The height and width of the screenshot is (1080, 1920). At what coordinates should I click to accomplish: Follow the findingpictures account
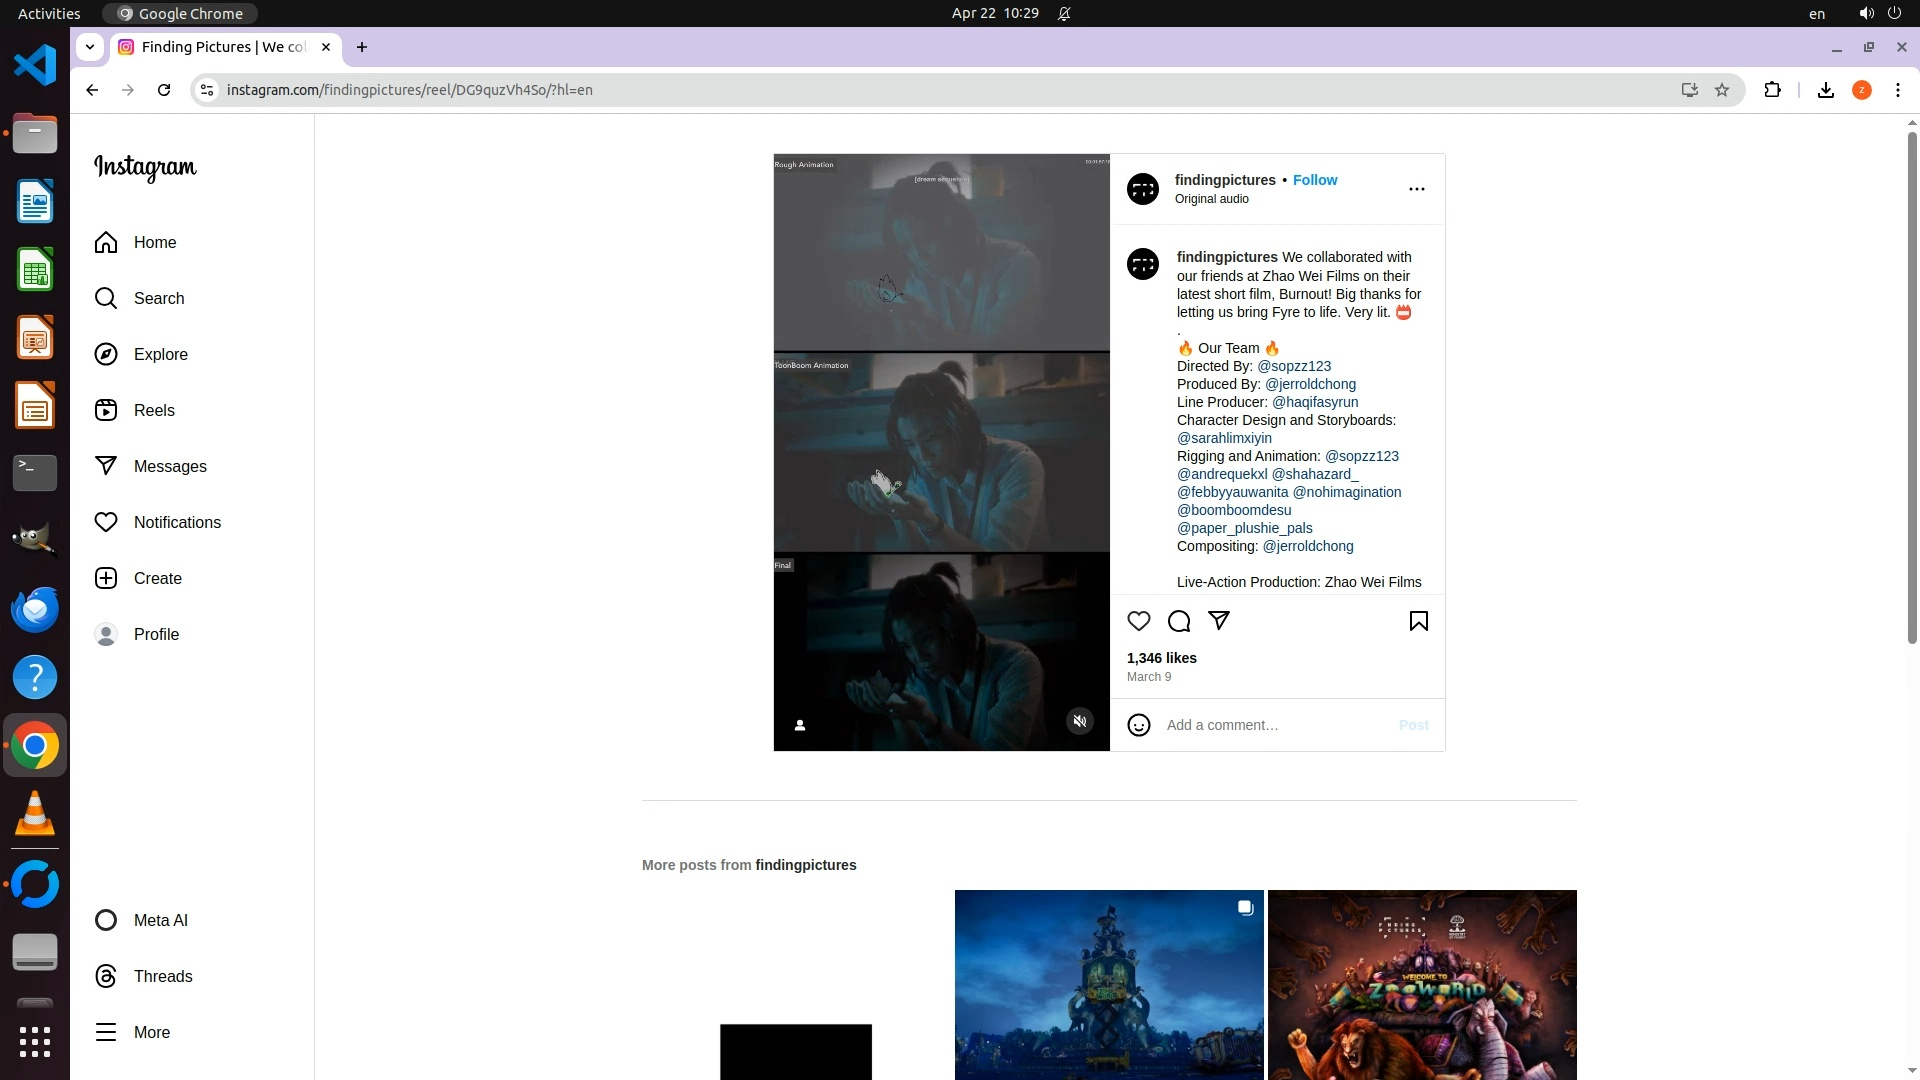[1314, 180]
